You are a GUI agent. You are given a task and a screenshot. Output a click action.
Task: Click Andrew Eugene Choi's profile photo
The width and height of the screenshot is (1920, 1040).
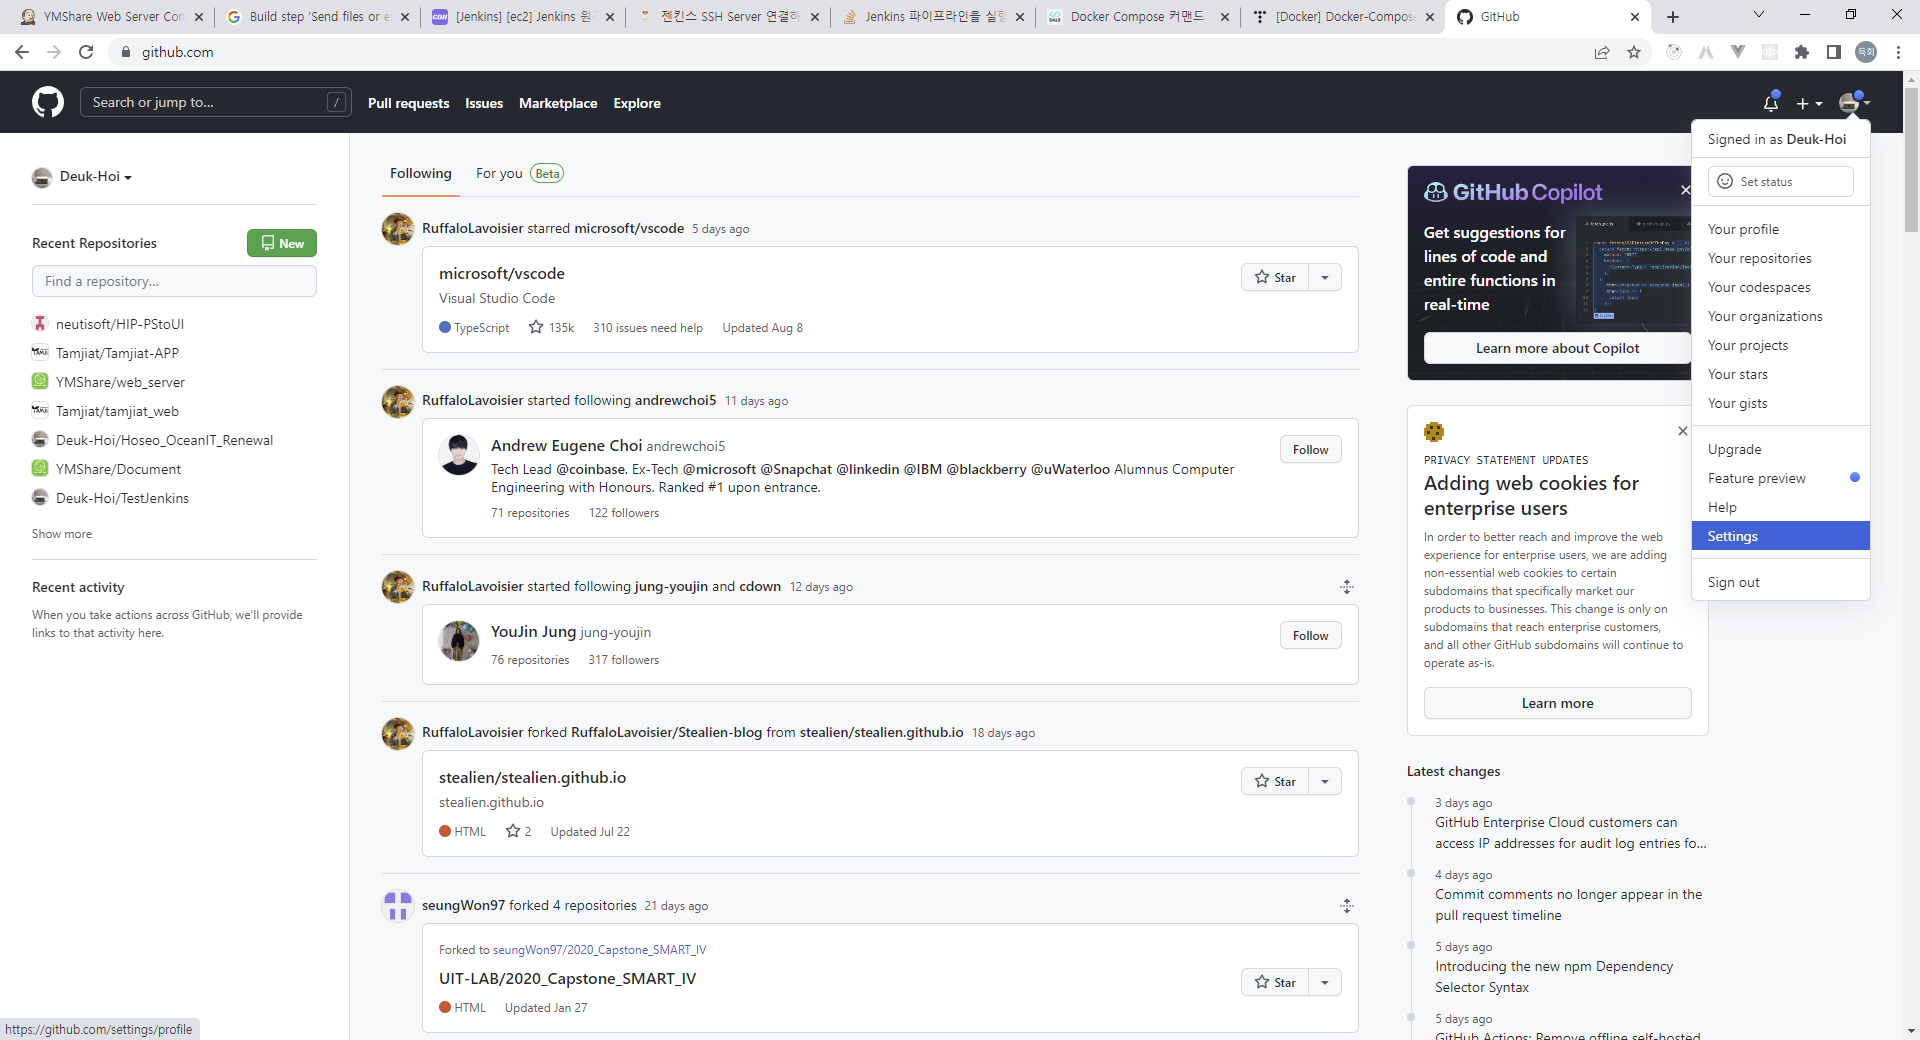point(459,455)
